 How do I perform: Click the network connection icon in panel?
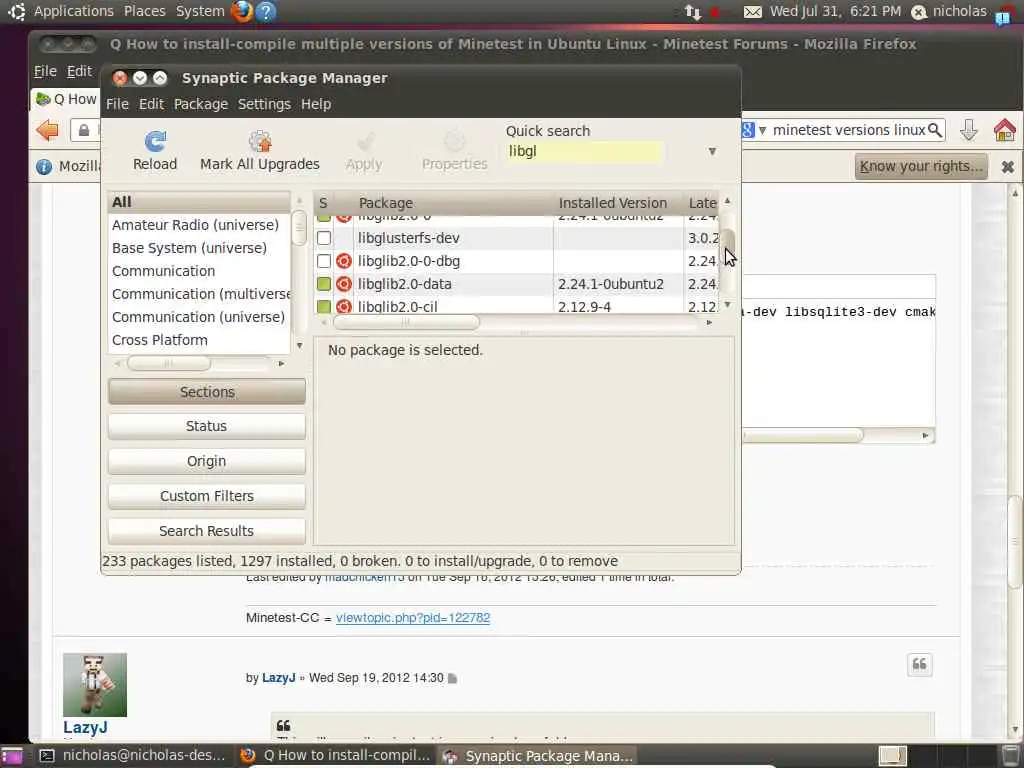(x=692, y=12)
